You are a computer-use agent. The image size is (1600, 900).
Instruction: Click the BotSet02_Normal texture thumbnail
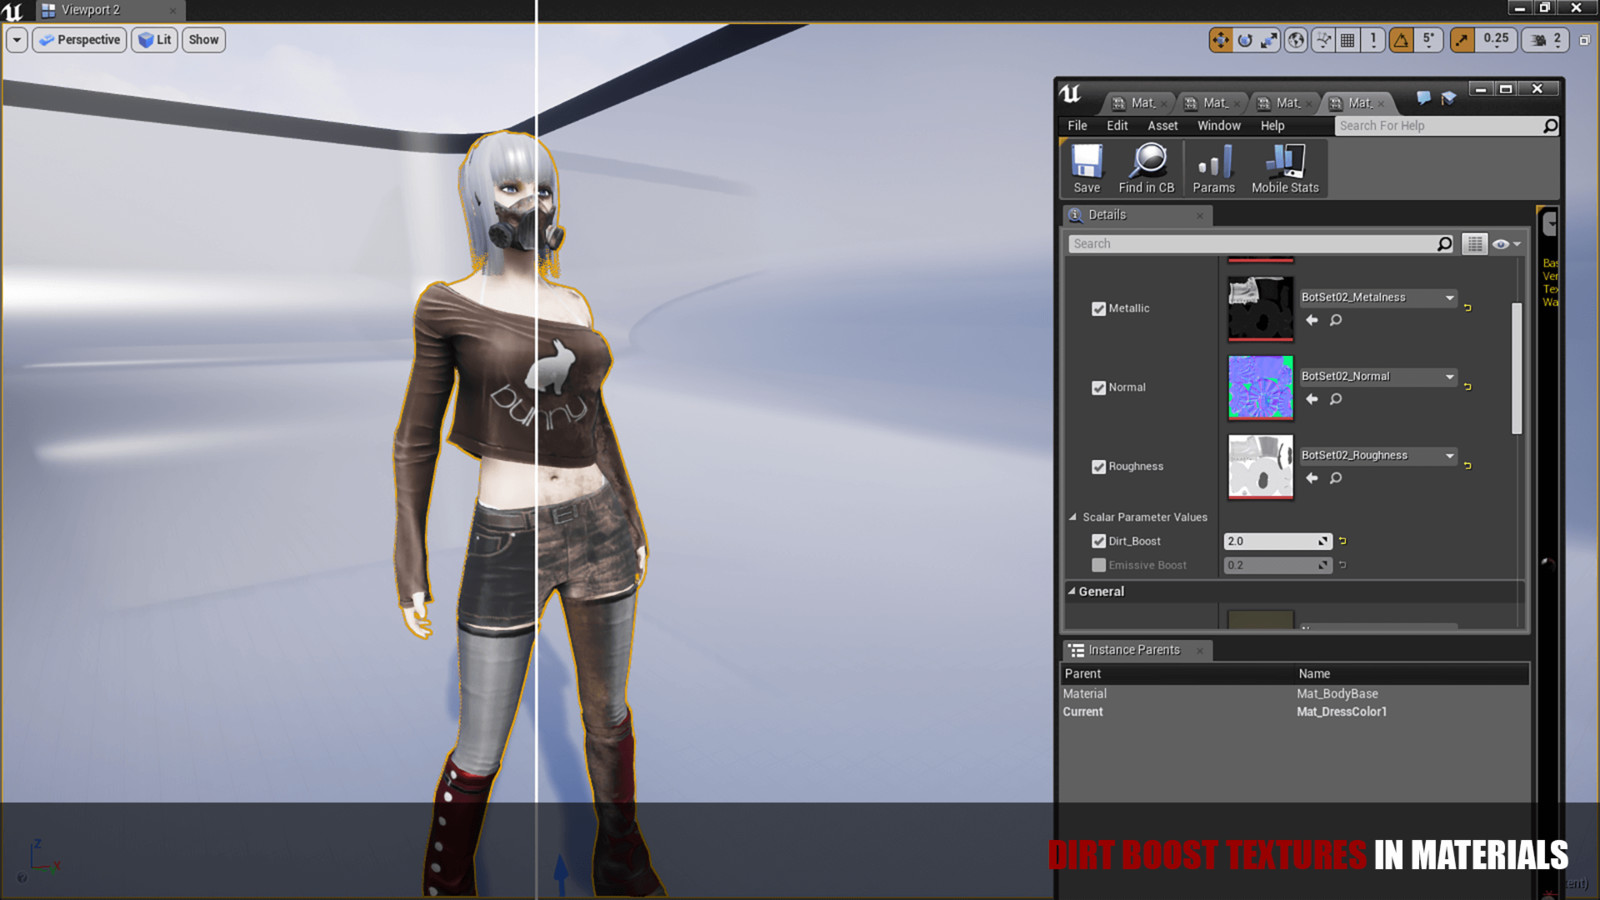click(x=1260, y=388)
